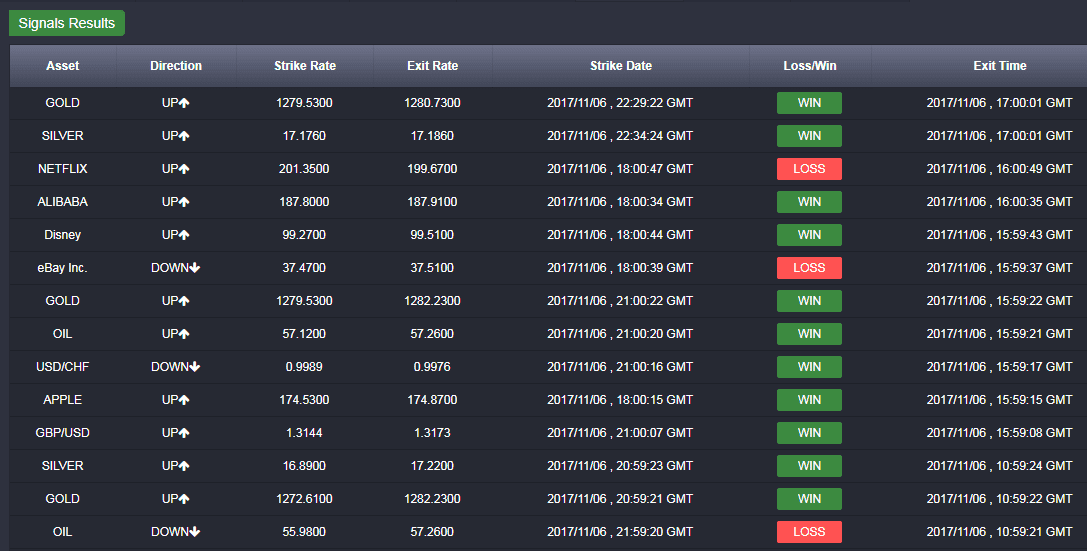Screen dimensions: 1087x551
Task: Click exit time 2017/11/06 , 15:59:08 GMT
Action: [x=1000, y=432]
